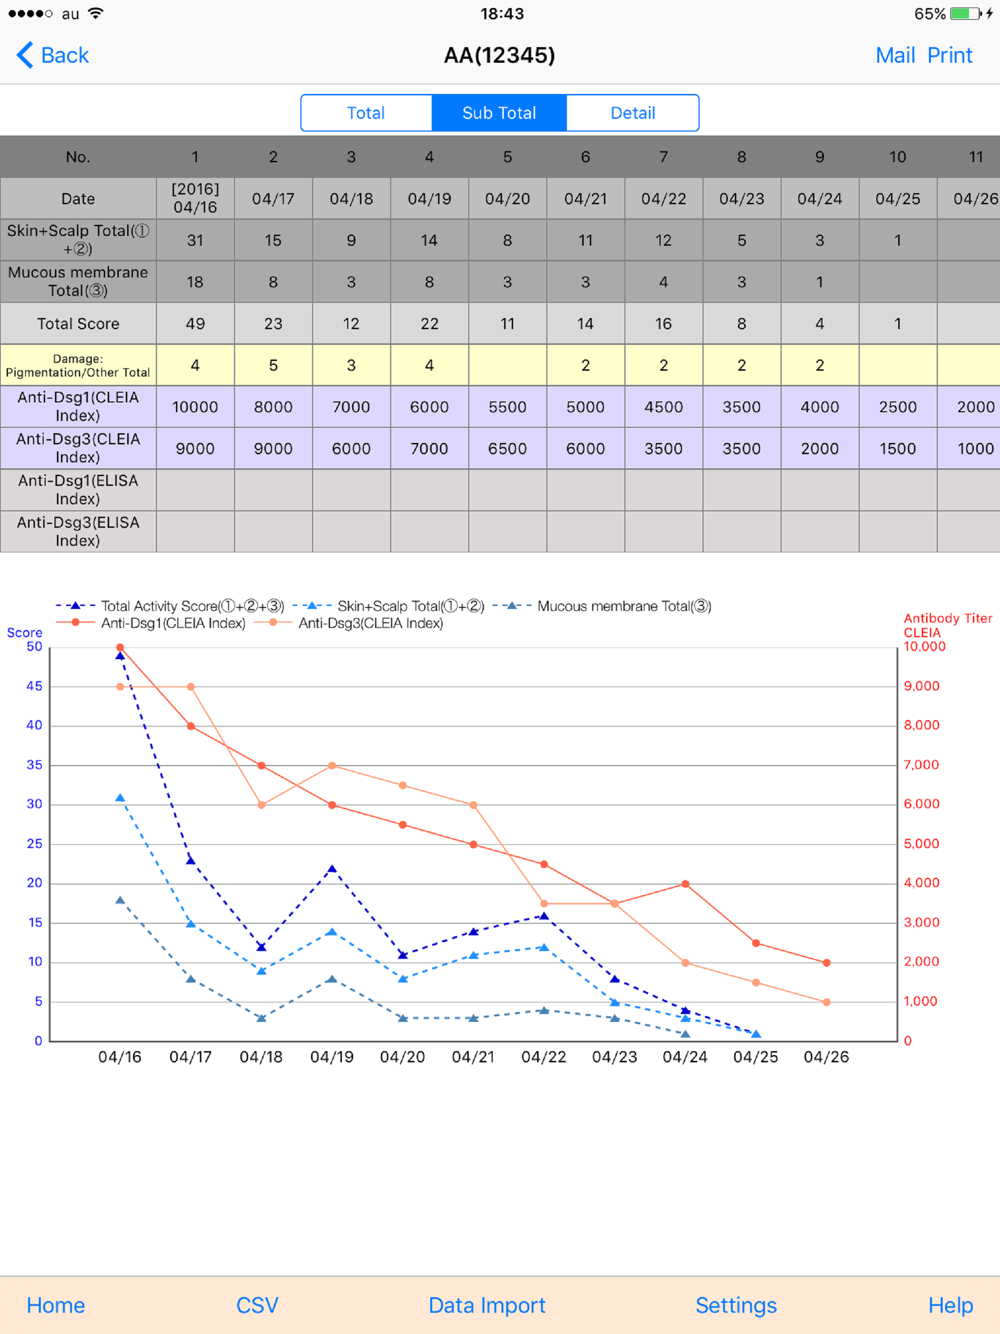Select the Anti-Dsg3(CLEIA Index) row header
Screen dimensions: 1000x1334
78,448
